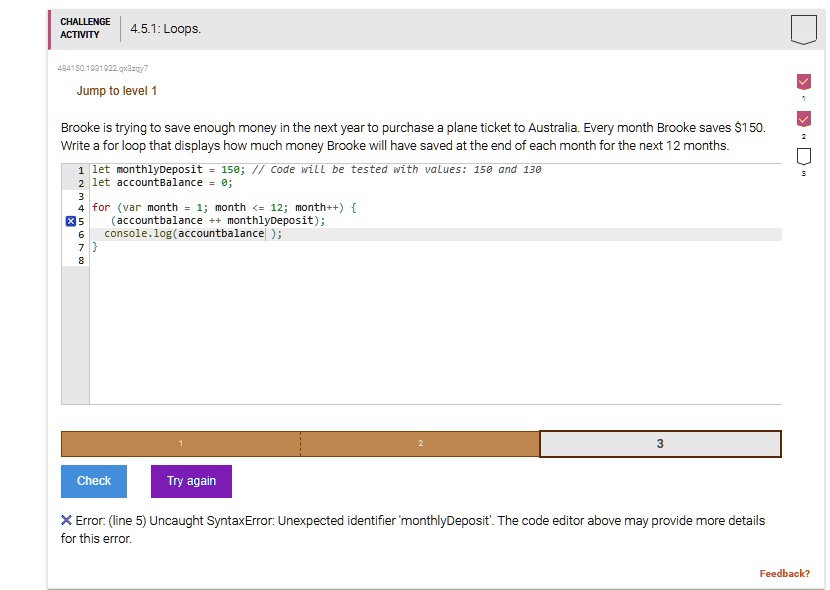Select progress bar segment 3
The width and height of the screenshot is (830, 590).
point(660,444)
